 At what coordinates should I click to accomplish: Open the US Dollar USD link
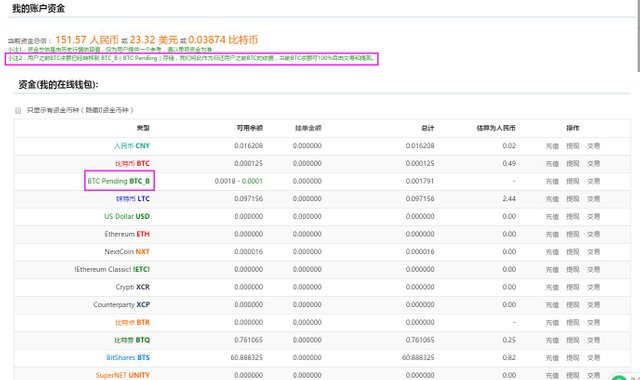pyautogui.click(x=127, y=216)
